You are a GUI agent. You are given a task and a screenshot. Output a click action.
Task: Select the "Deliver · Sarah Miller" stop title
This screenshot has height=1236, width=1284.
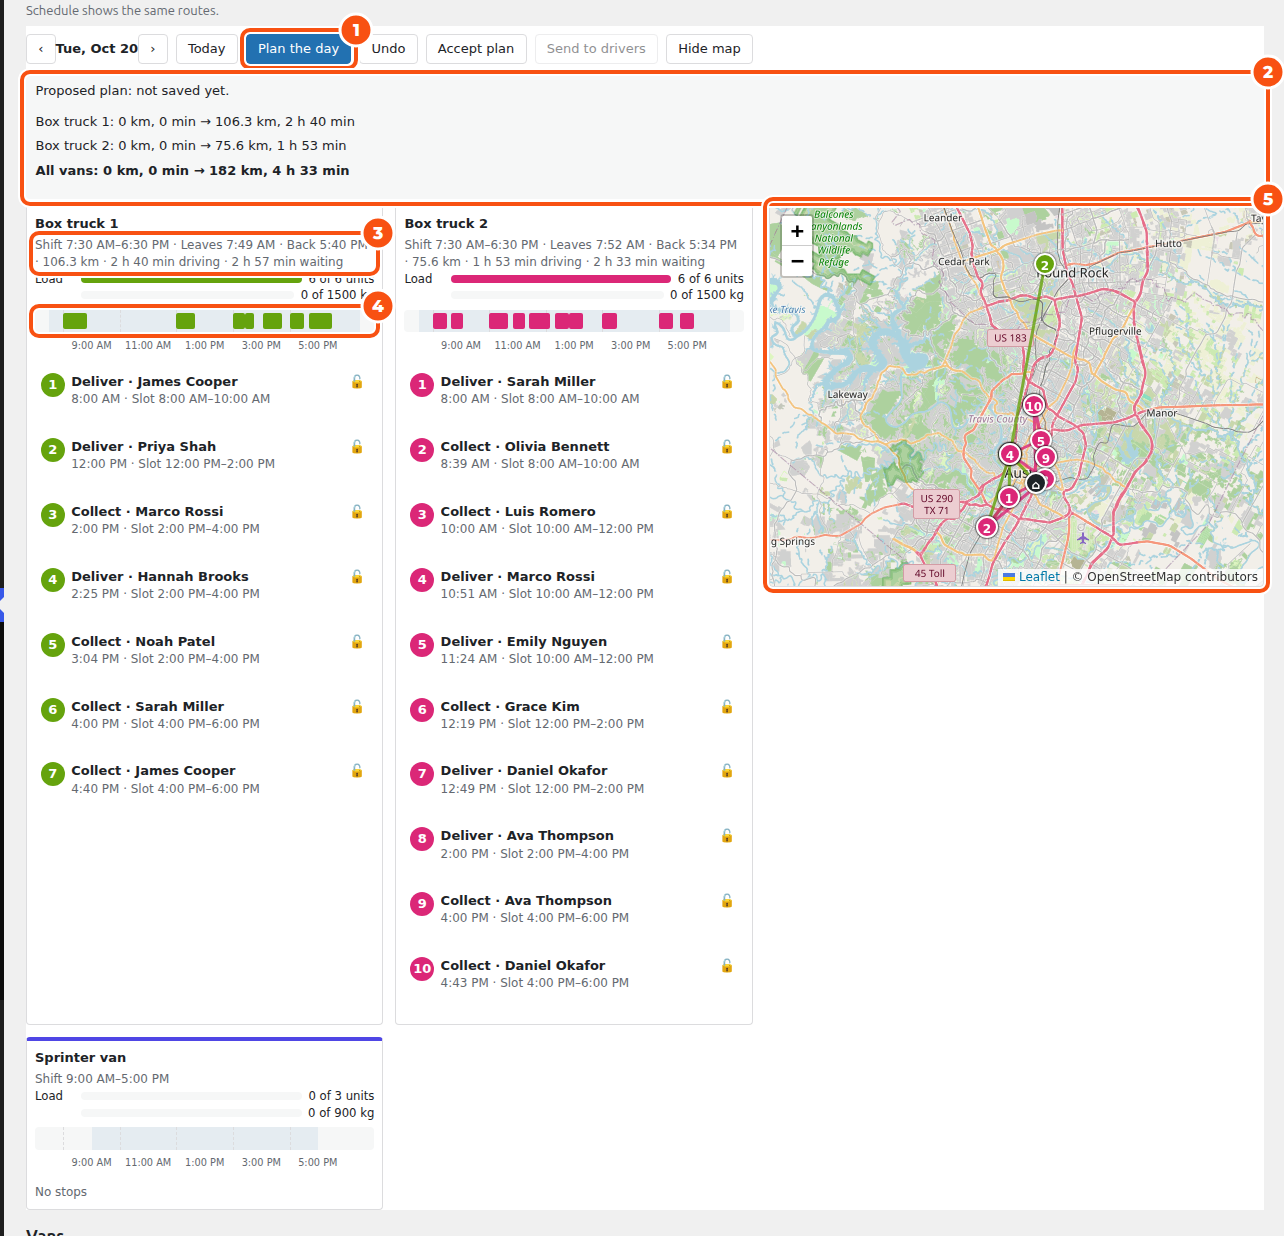click(x=518, y=382)
